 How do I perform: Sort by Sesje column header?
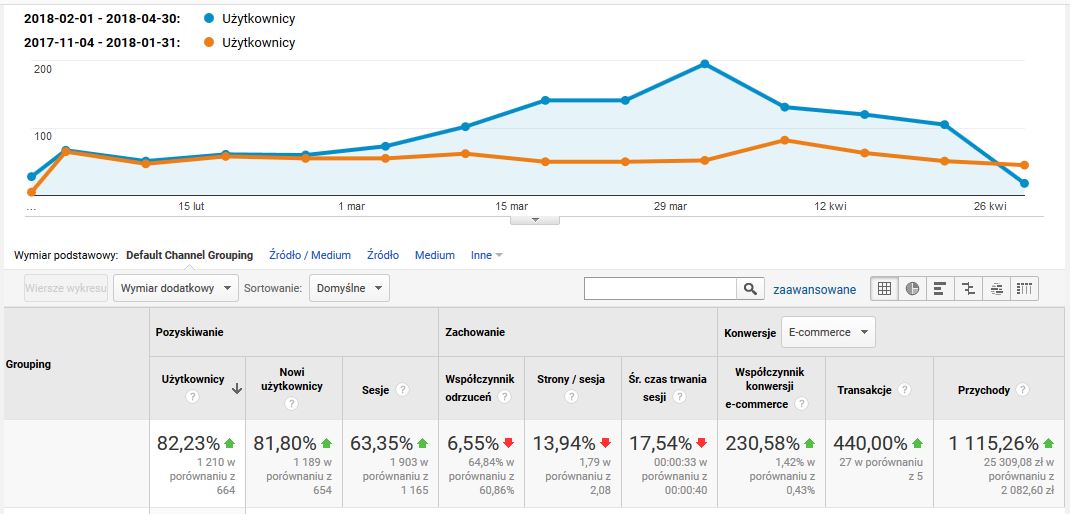(377, 390)
